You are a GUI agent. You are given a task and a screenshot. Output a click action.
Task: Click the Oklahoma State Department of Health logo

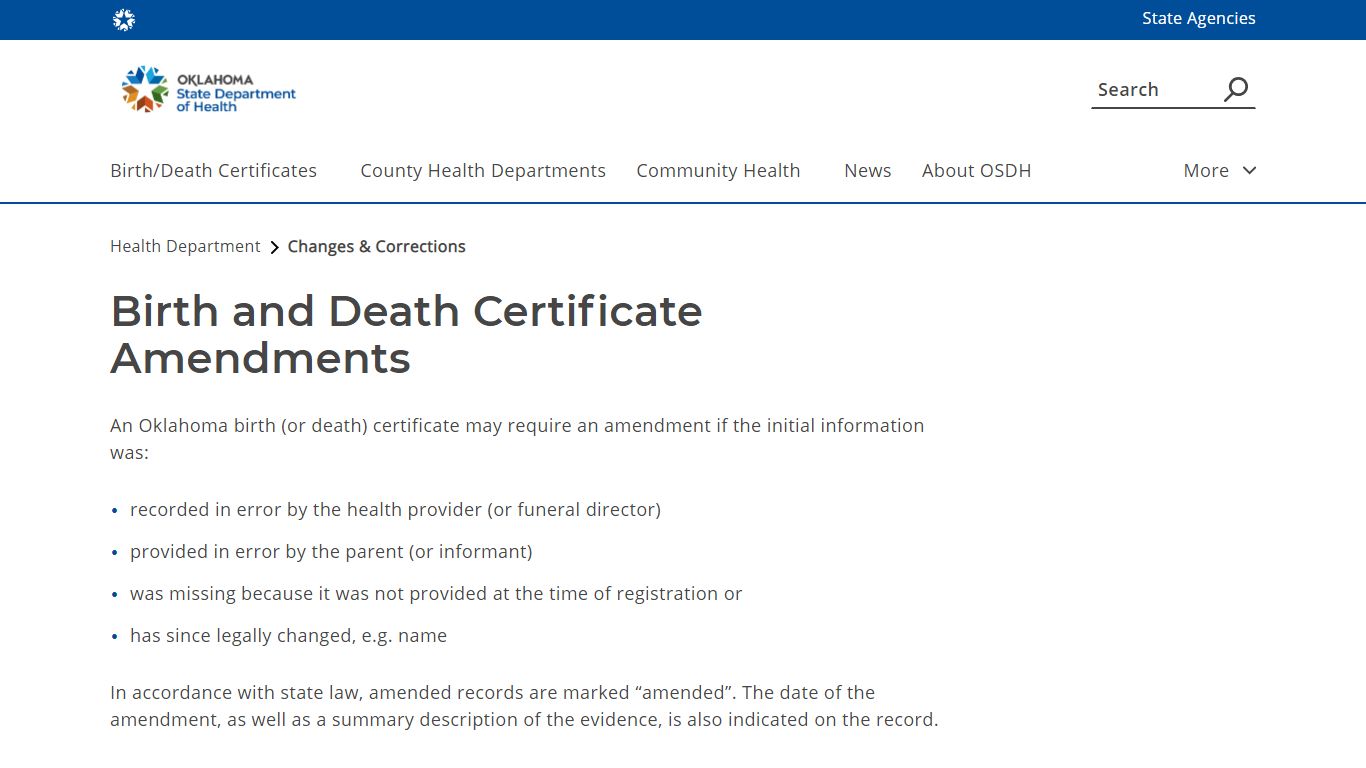209,90
